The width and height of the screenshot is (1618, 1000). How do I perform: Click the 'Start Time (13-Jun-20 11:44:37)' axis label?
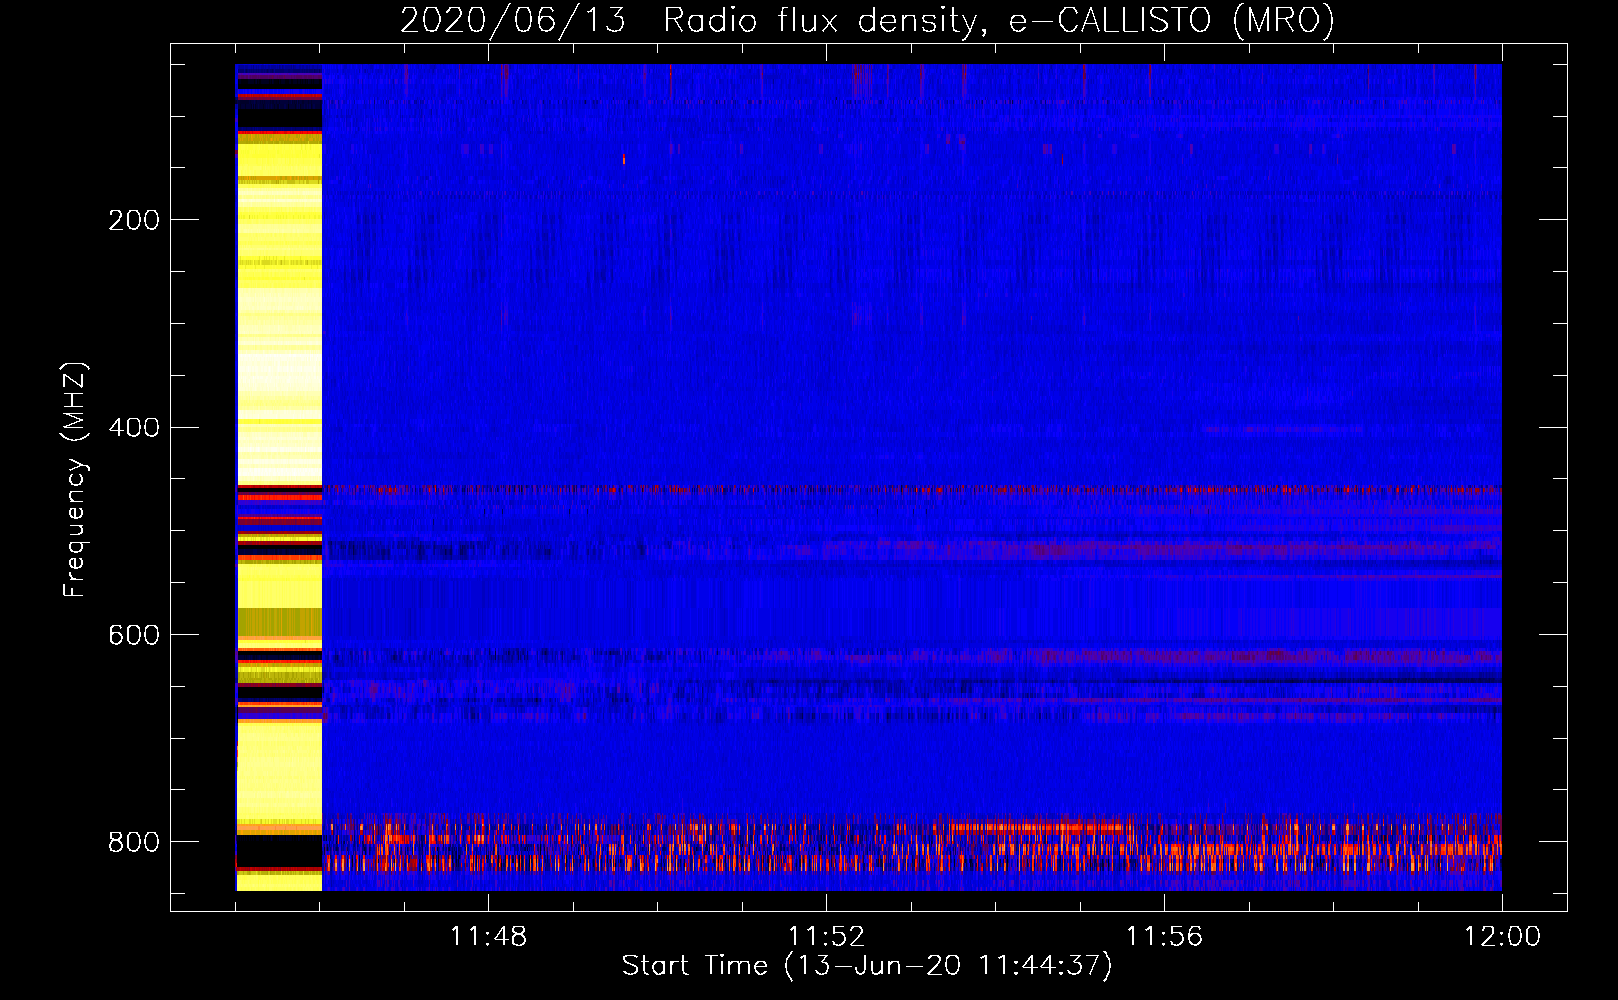click(867, 966)
